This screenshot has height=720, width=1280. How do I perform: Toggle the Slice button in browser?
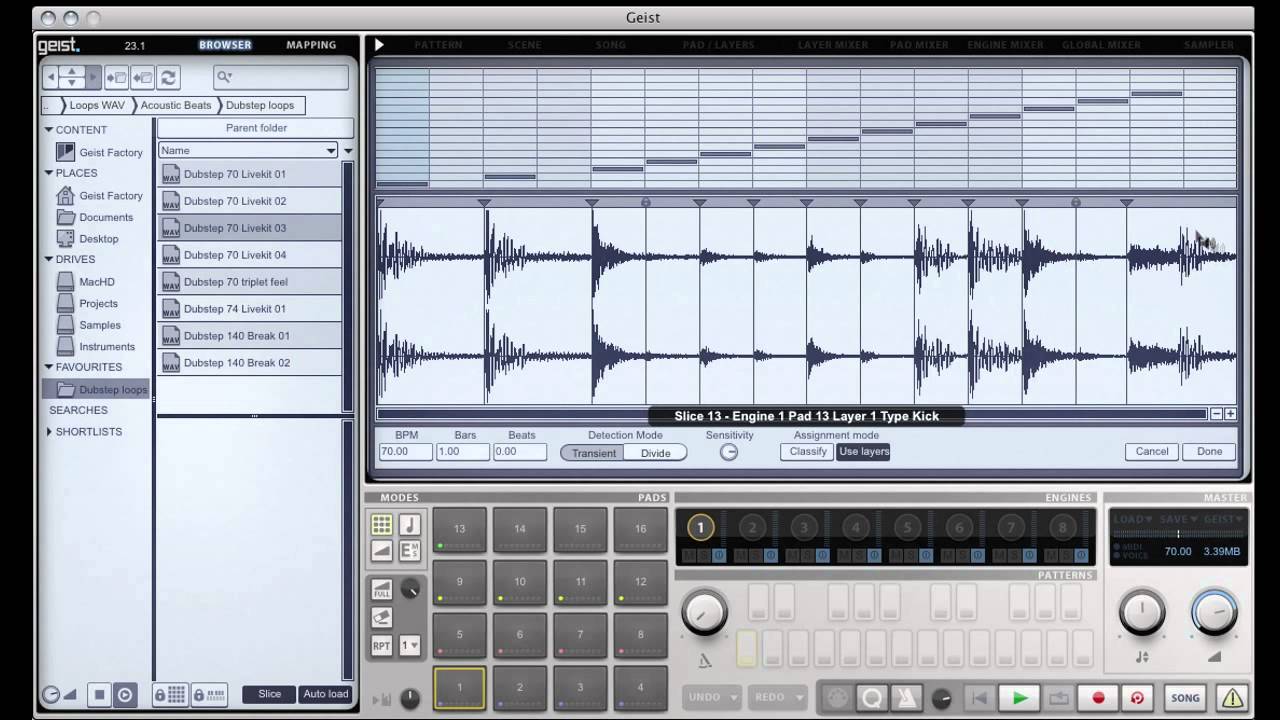click(270, 694)
